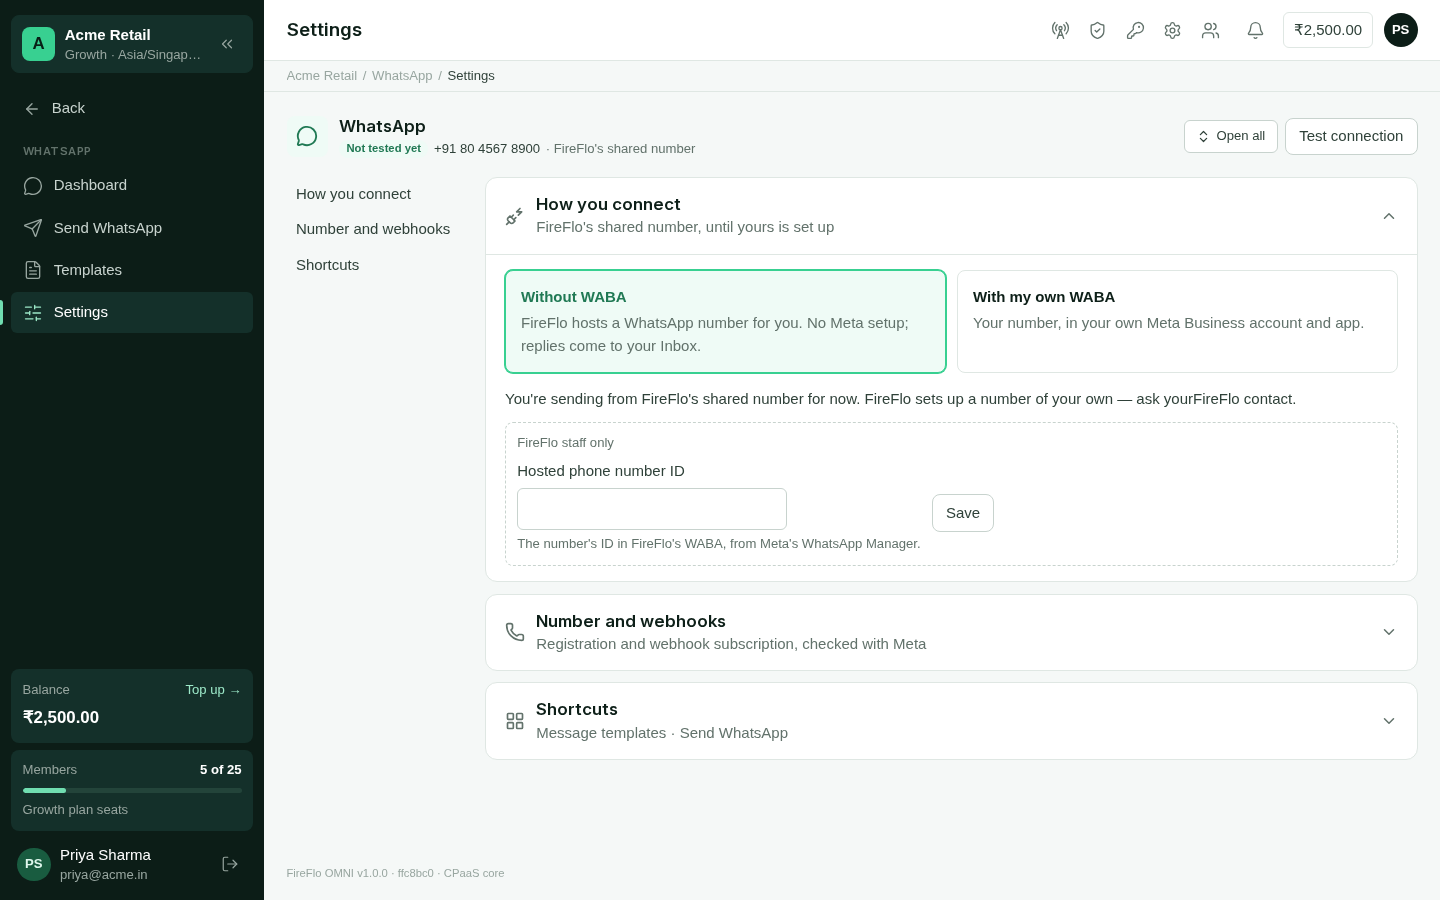Click the plug icon beside How you connect
This screenshot has height=900, width=1440.
point(514,216)
